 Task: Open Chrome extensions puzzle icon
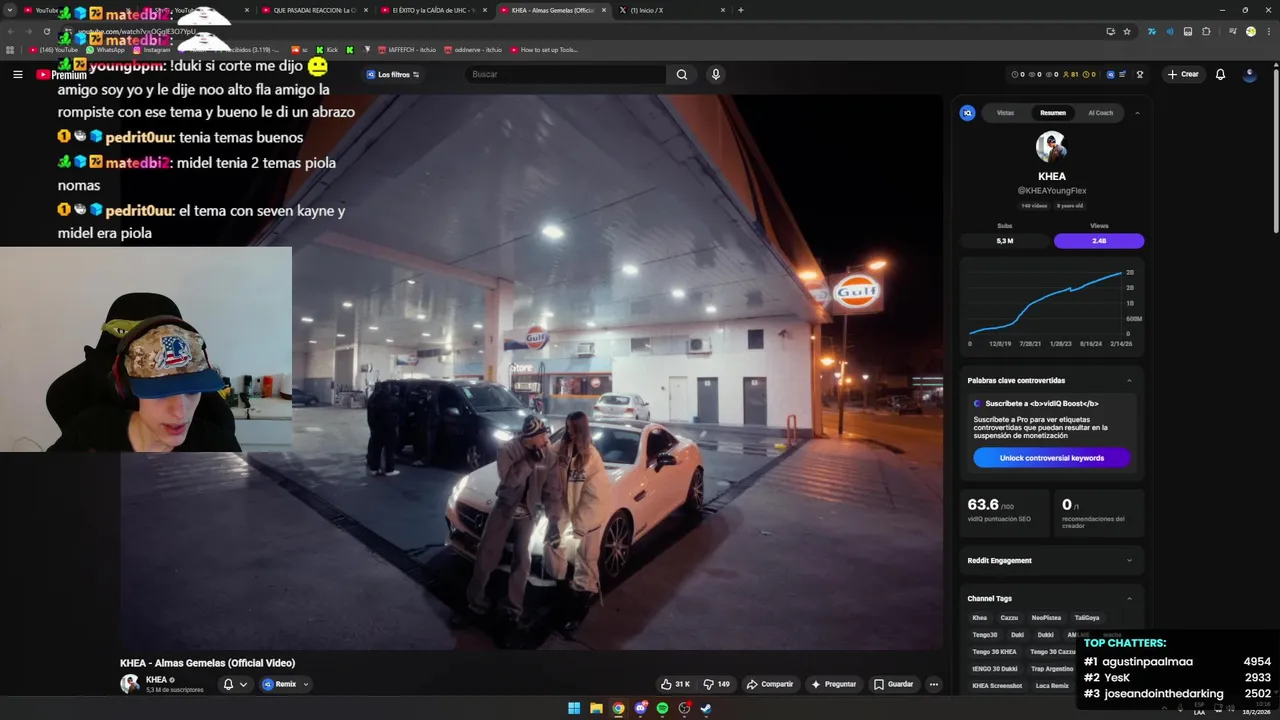(x=1206, y=31)
